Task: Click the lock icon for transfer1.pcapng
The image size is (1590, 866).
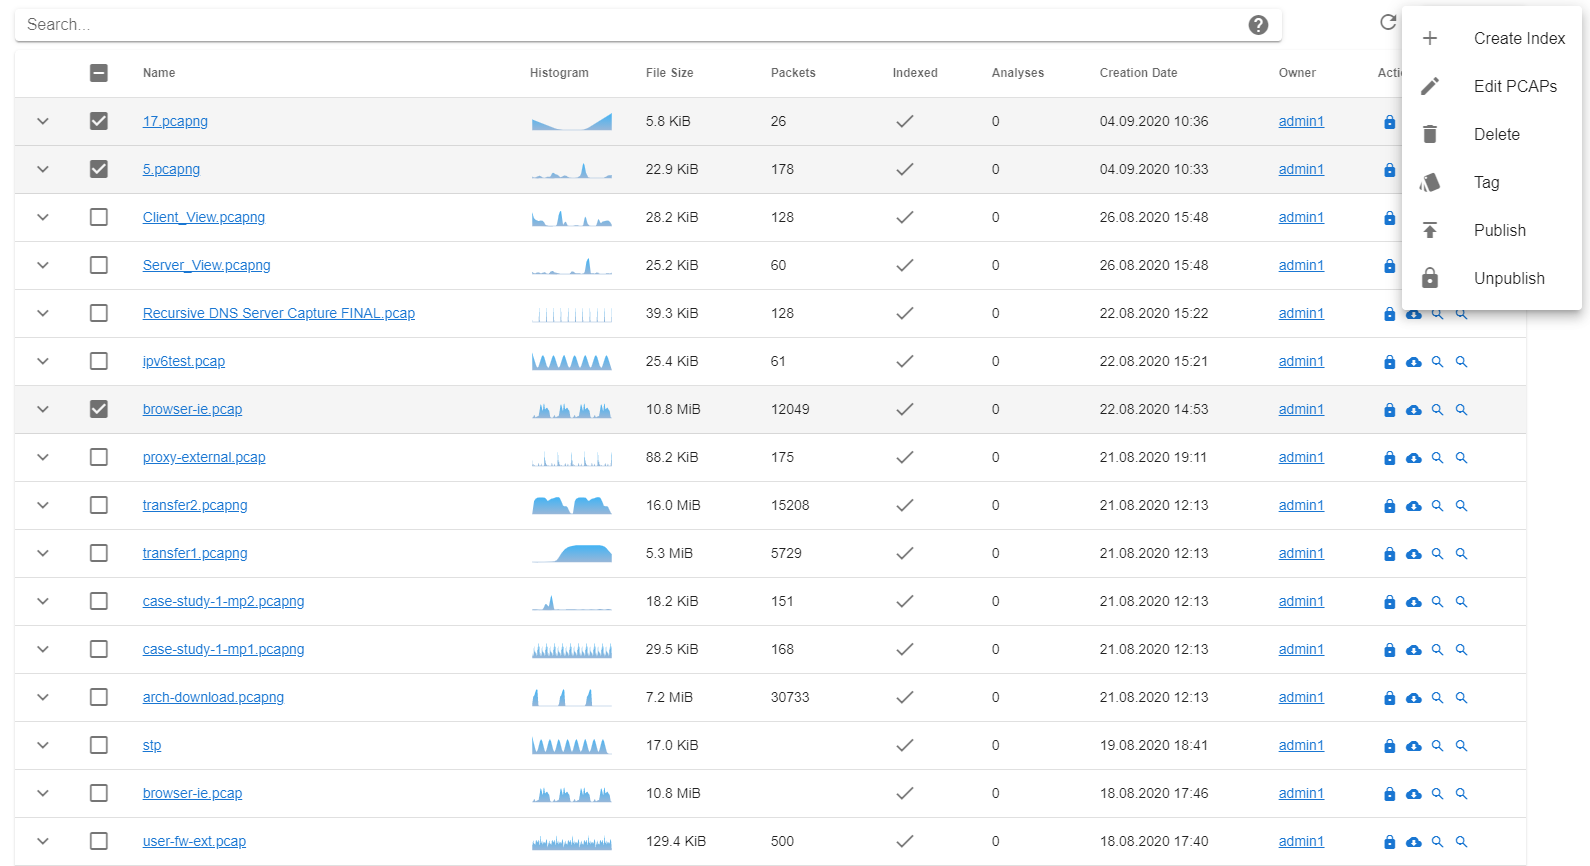Action: pos(1389,554)
